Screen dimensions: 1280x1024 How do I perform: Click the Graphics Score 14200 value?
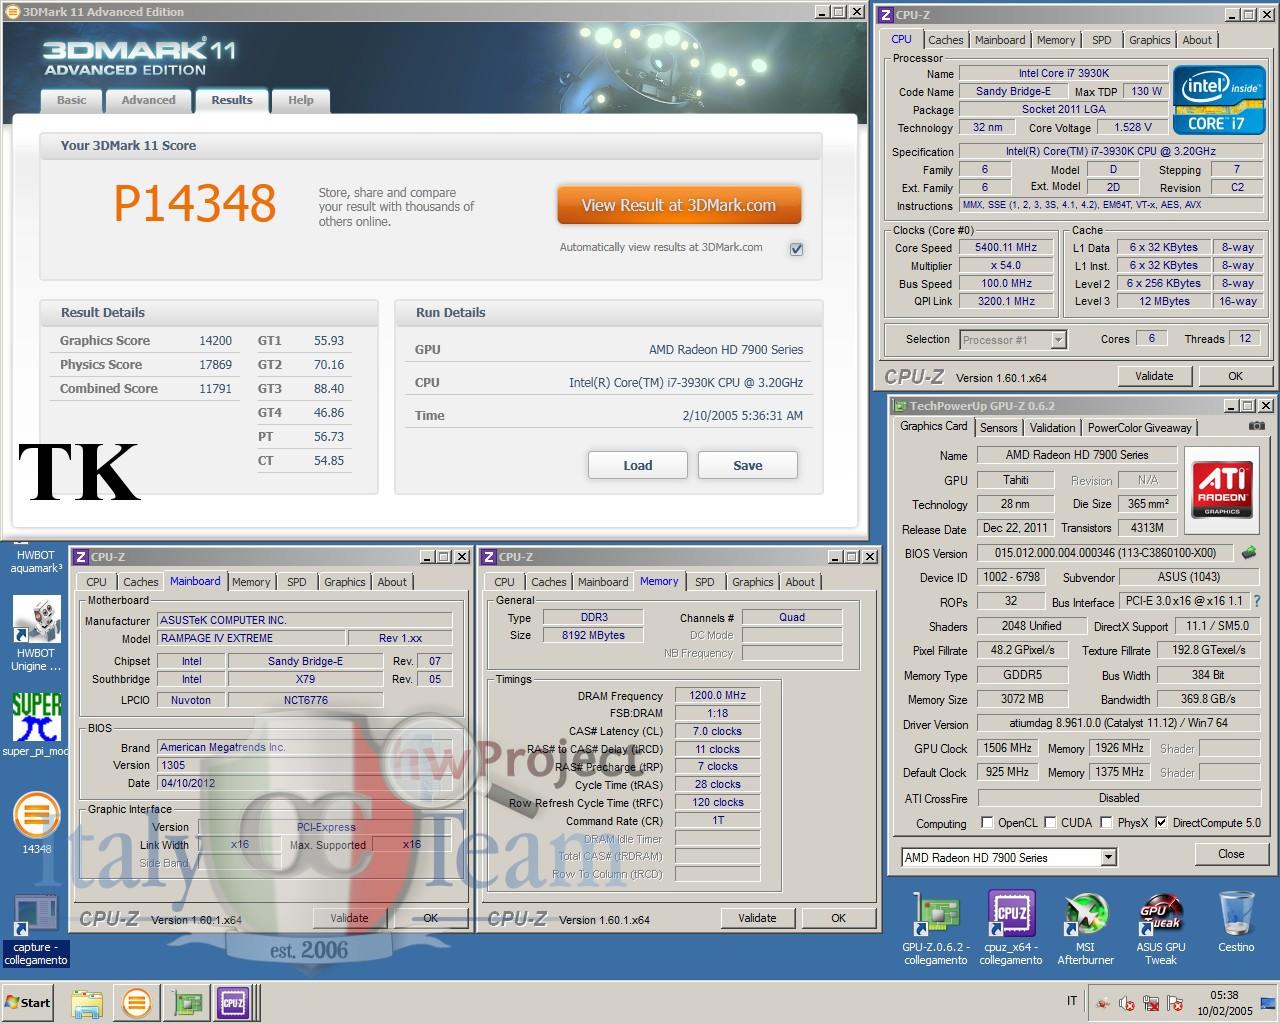pos(215,341)
